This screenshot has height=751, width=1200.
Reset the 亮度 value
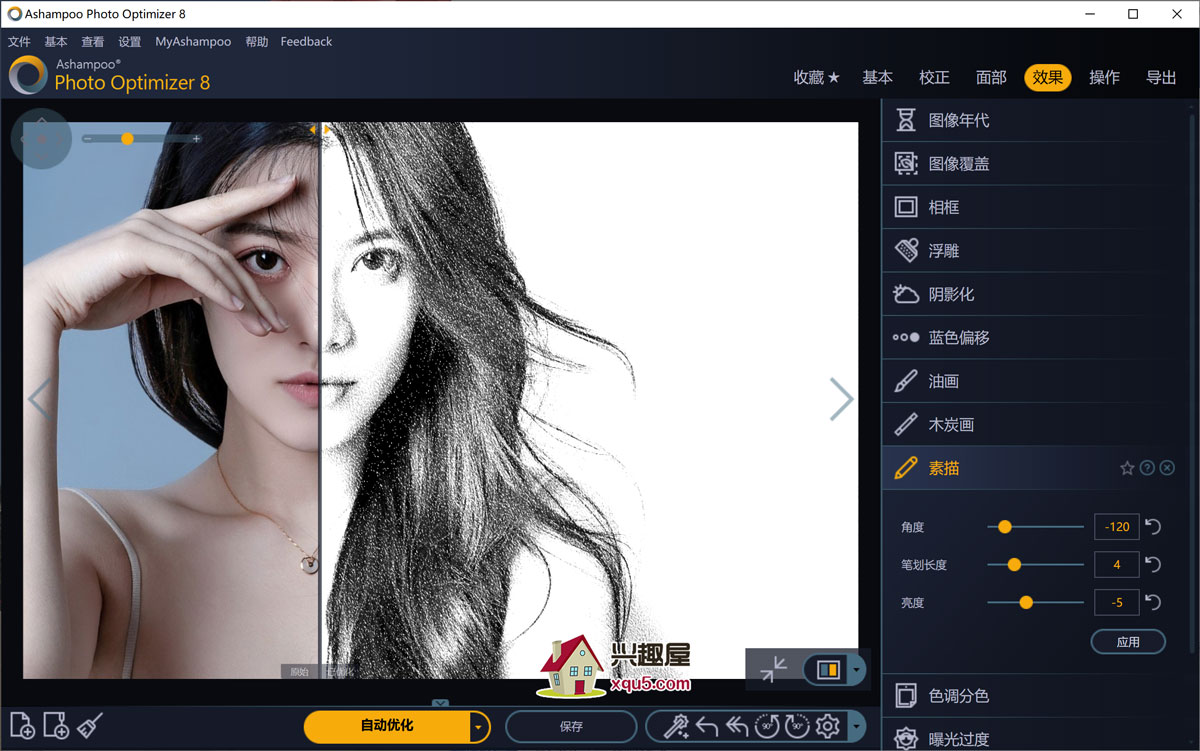pyautogui.click(x=1153, y=602)
